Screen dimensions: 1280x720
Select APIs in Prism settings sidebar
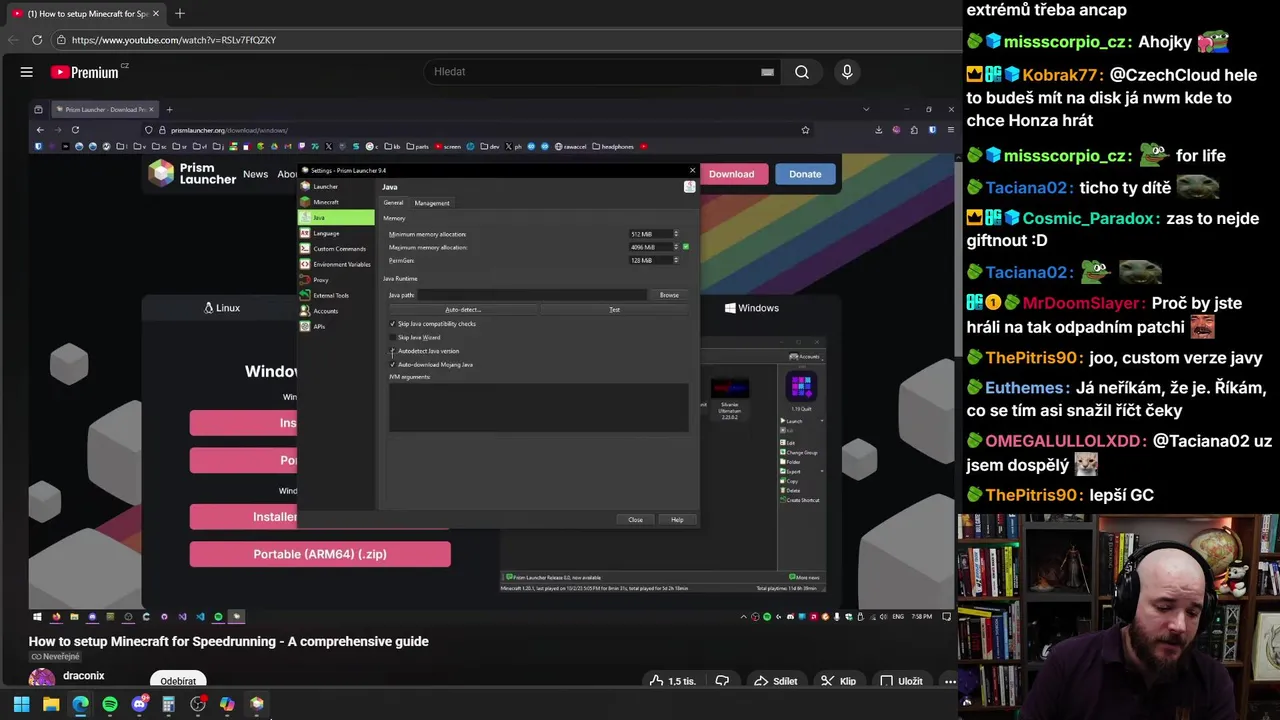337,326
